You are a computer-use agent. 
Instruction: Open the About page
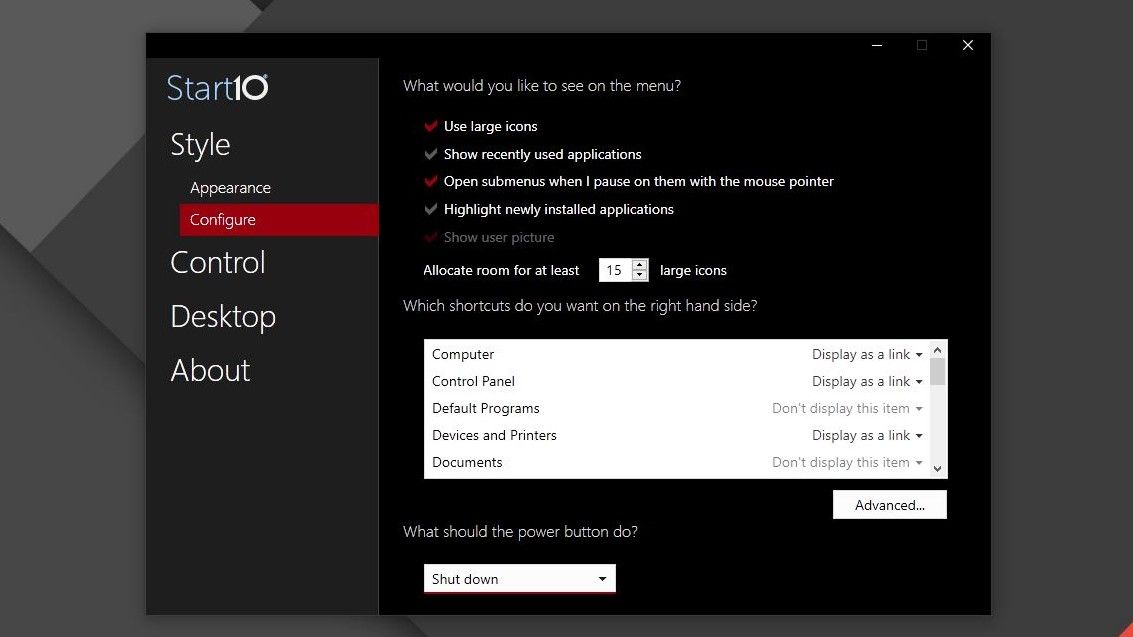point(210,370)
